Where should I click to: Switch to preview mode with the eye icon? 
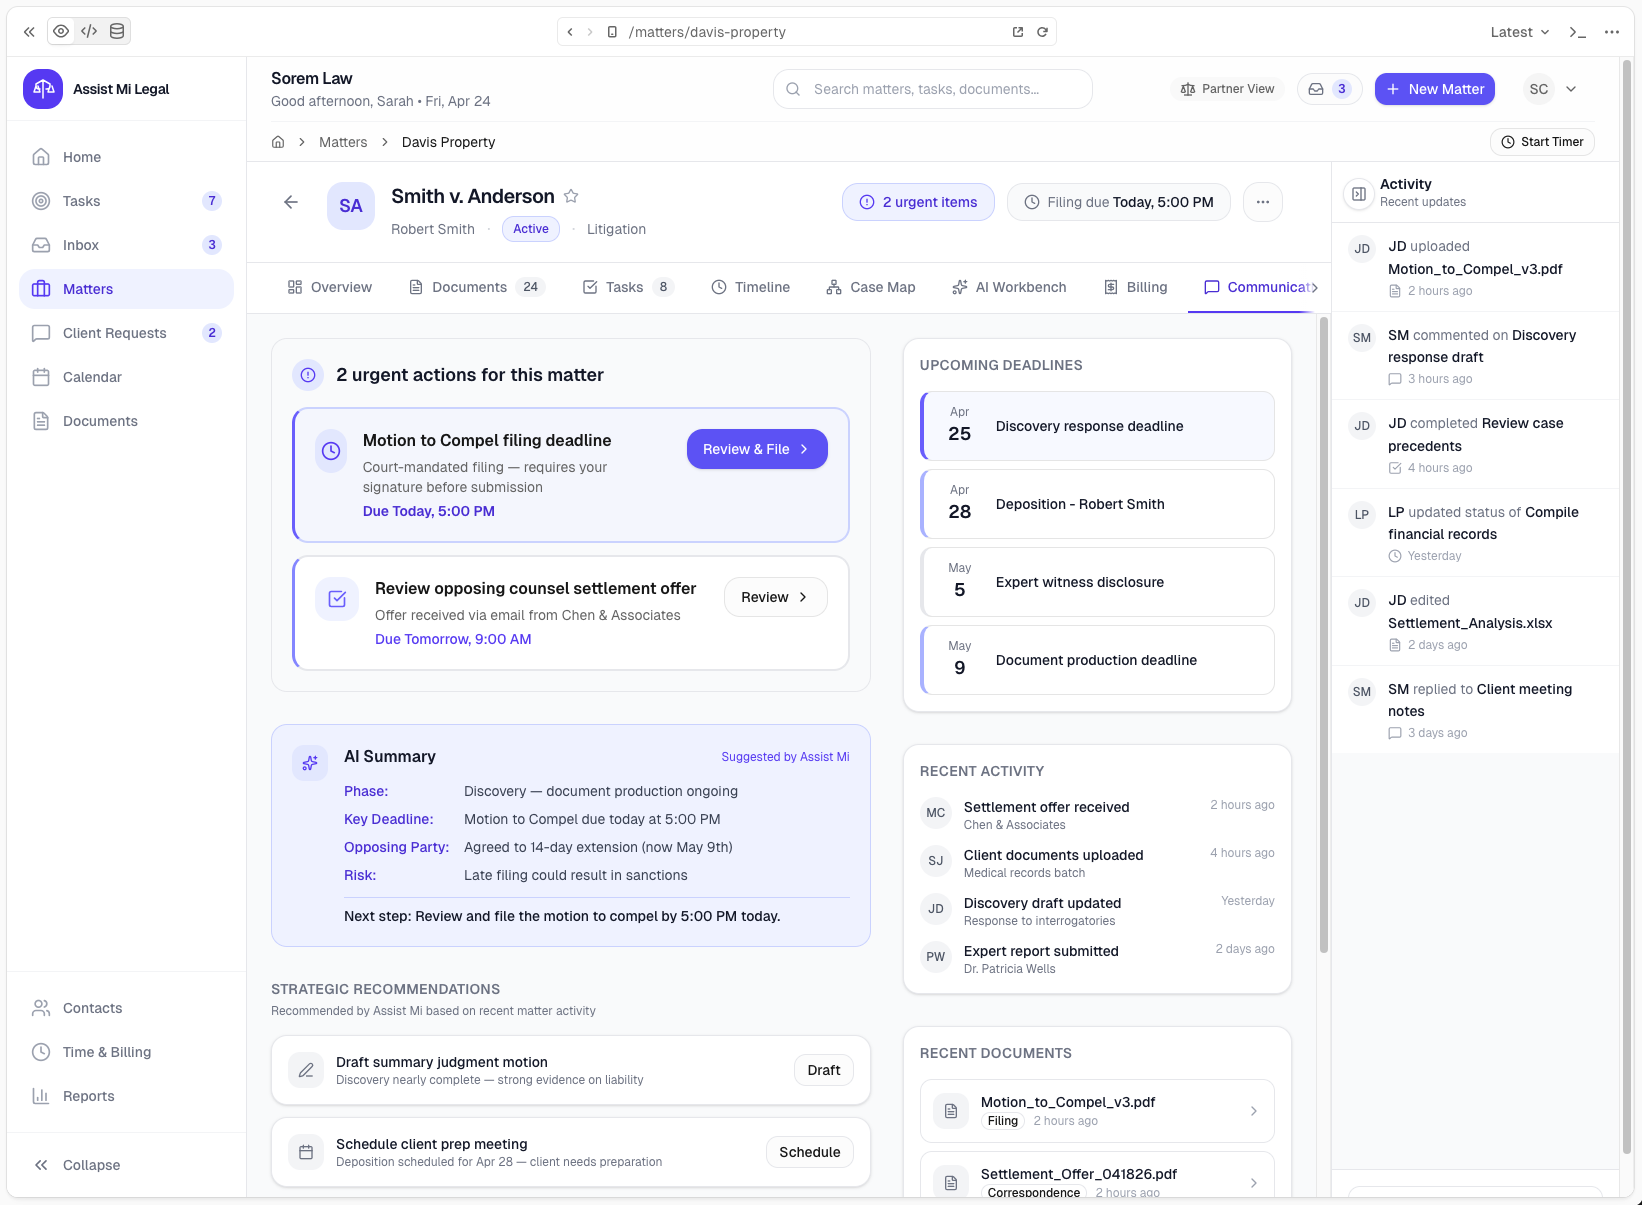(61, 31)
